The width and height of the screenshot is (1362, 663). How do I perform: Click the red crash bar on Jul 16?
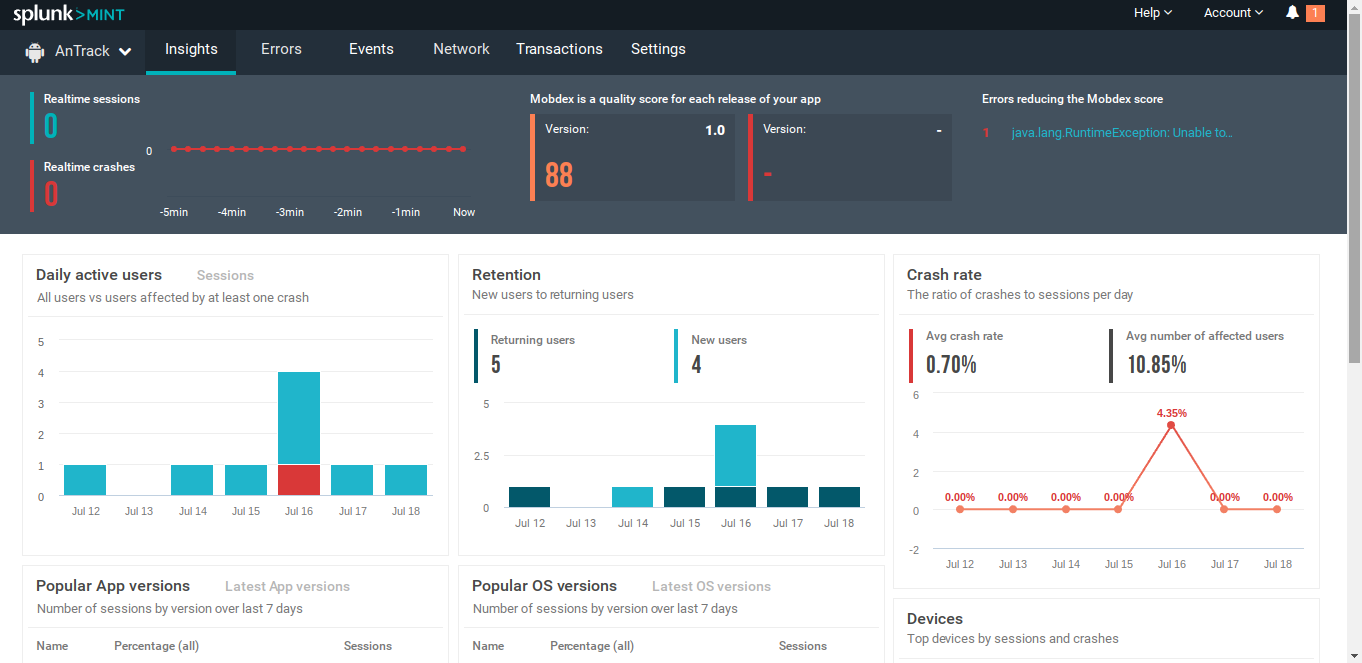[298, 480]
